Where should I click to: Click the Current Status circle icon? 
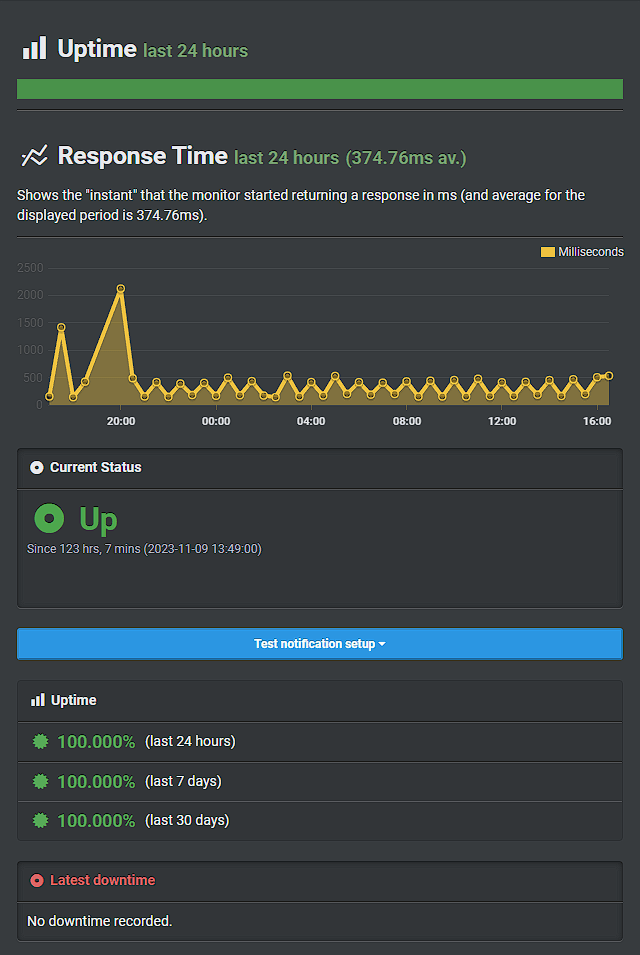[37, 467]
